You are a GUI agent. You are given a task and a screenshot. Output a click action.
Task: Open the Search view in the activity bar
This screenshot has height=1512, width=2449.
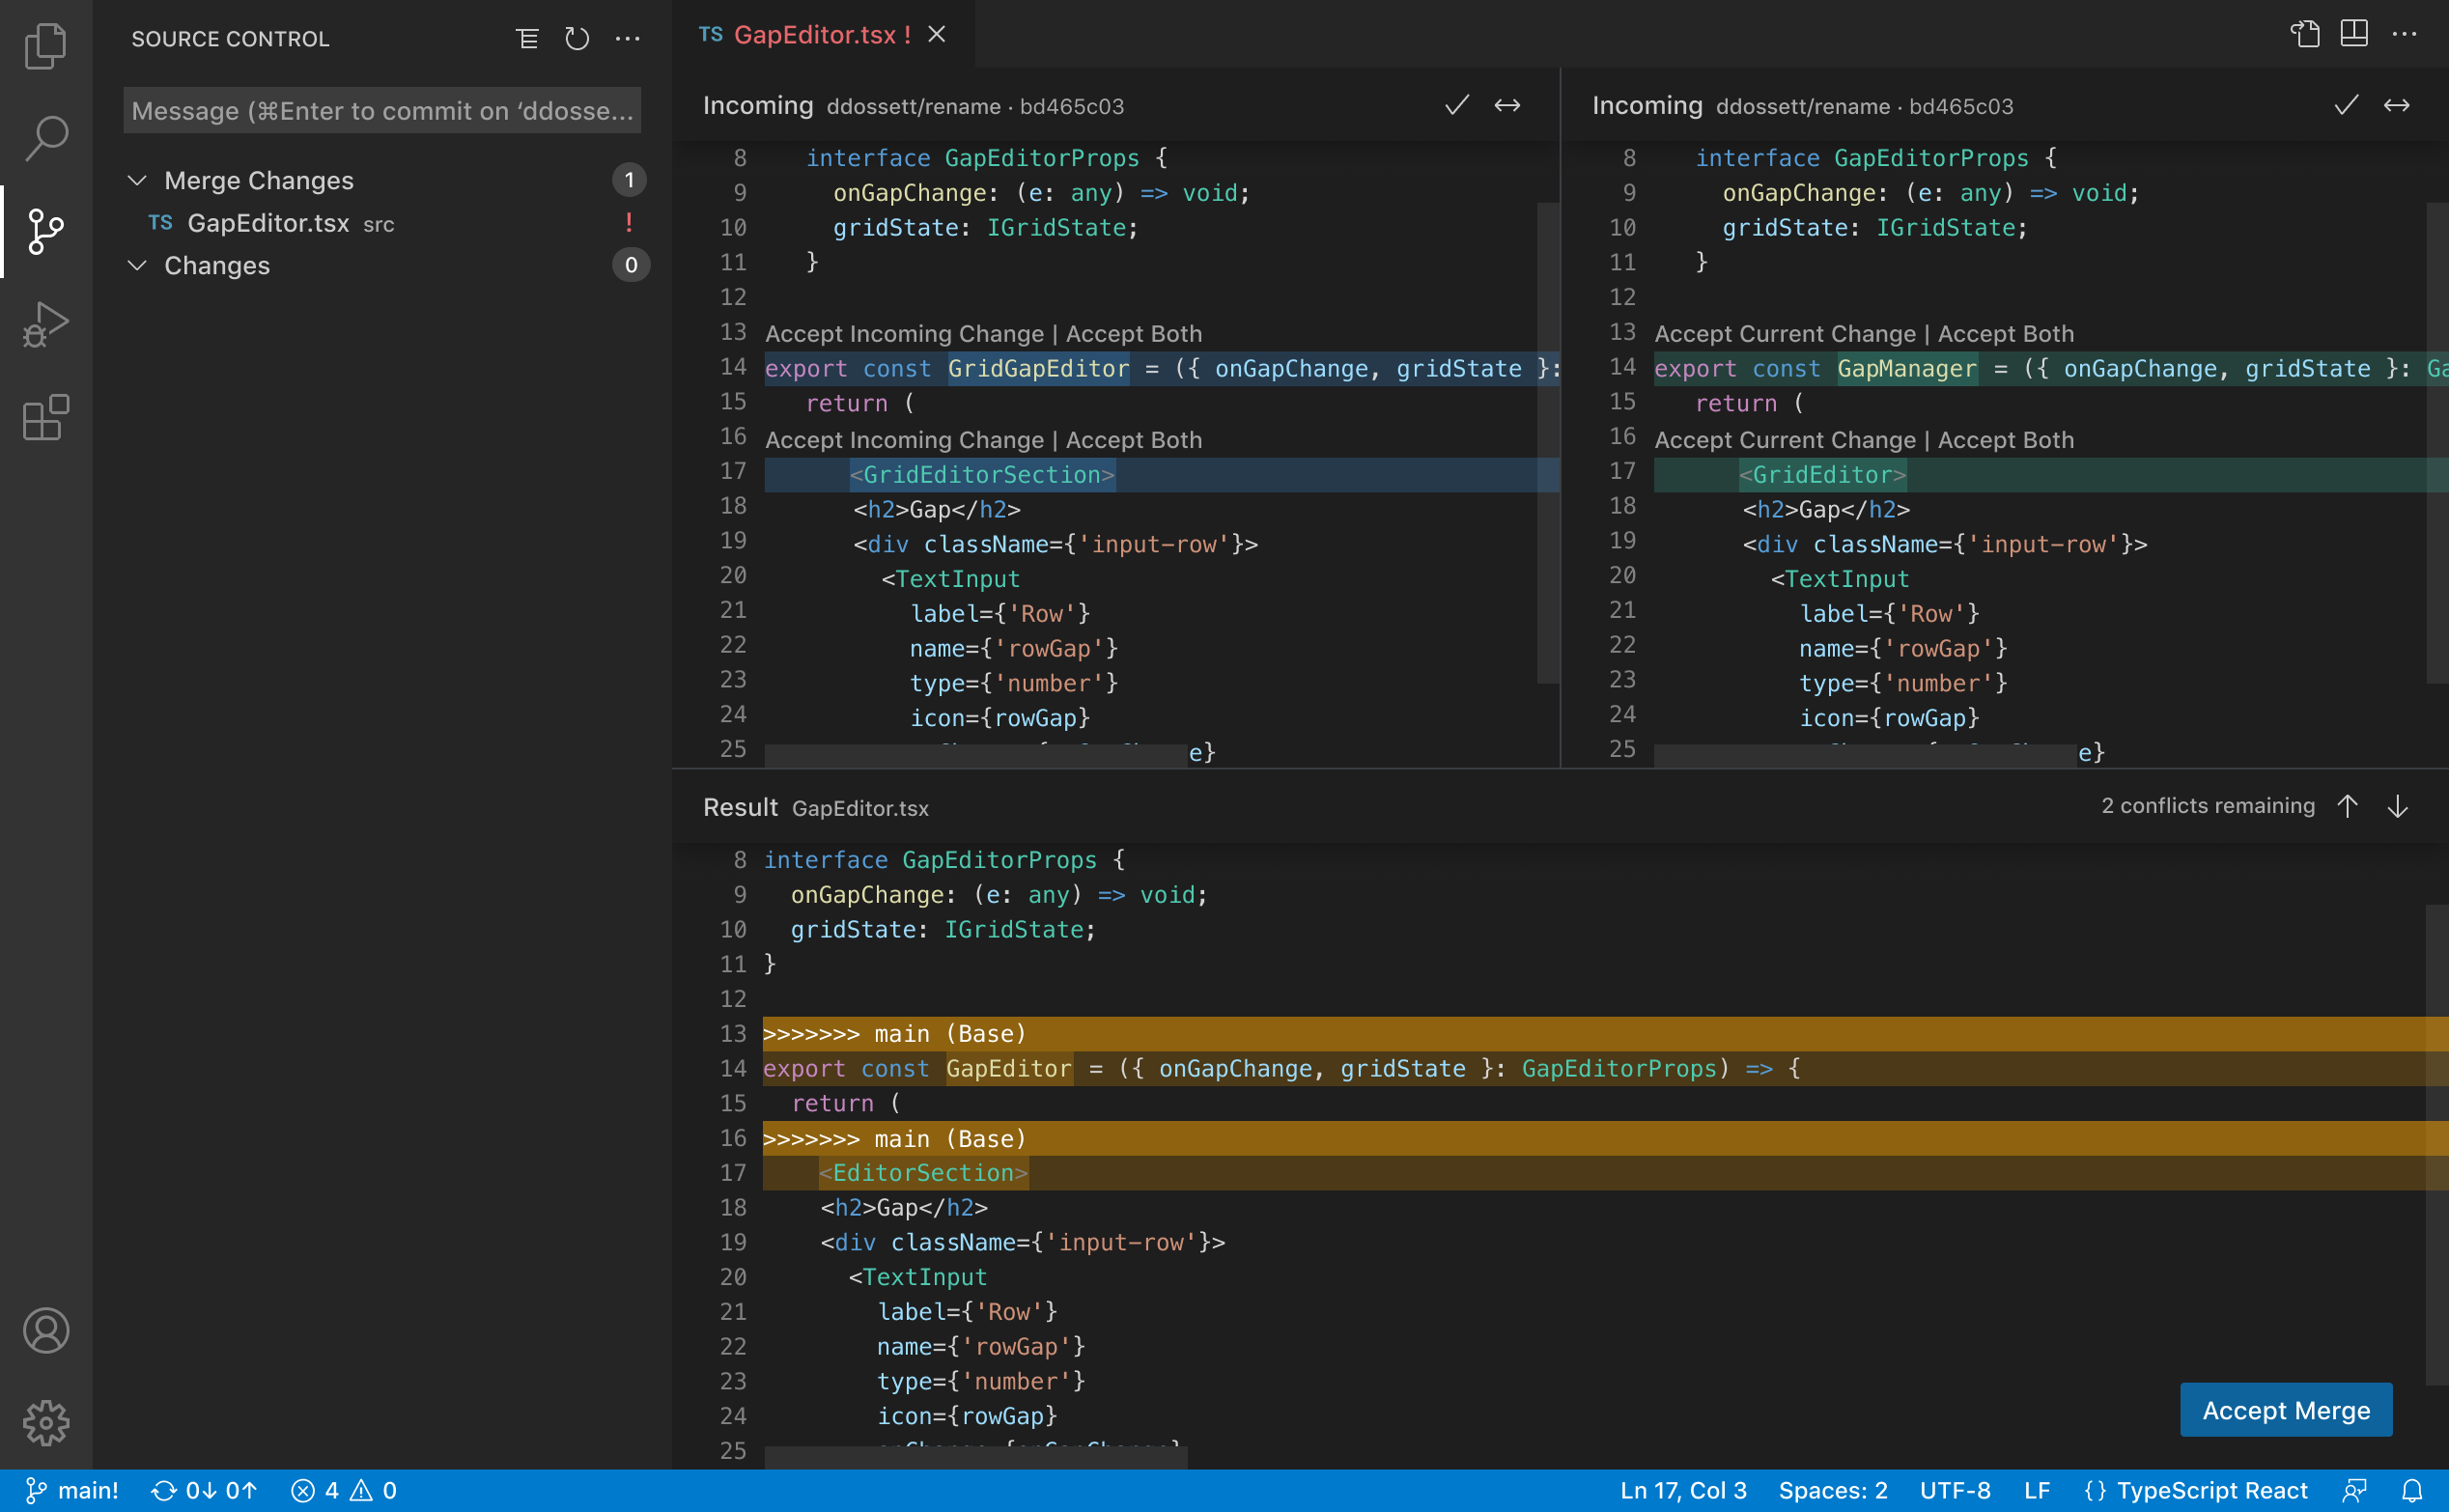click(45, 138)
